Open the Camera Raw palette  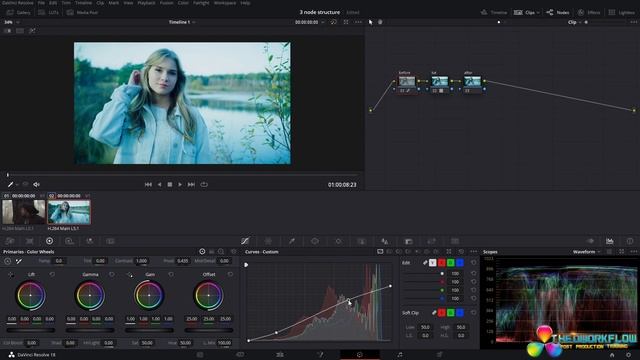click(10, 241)
